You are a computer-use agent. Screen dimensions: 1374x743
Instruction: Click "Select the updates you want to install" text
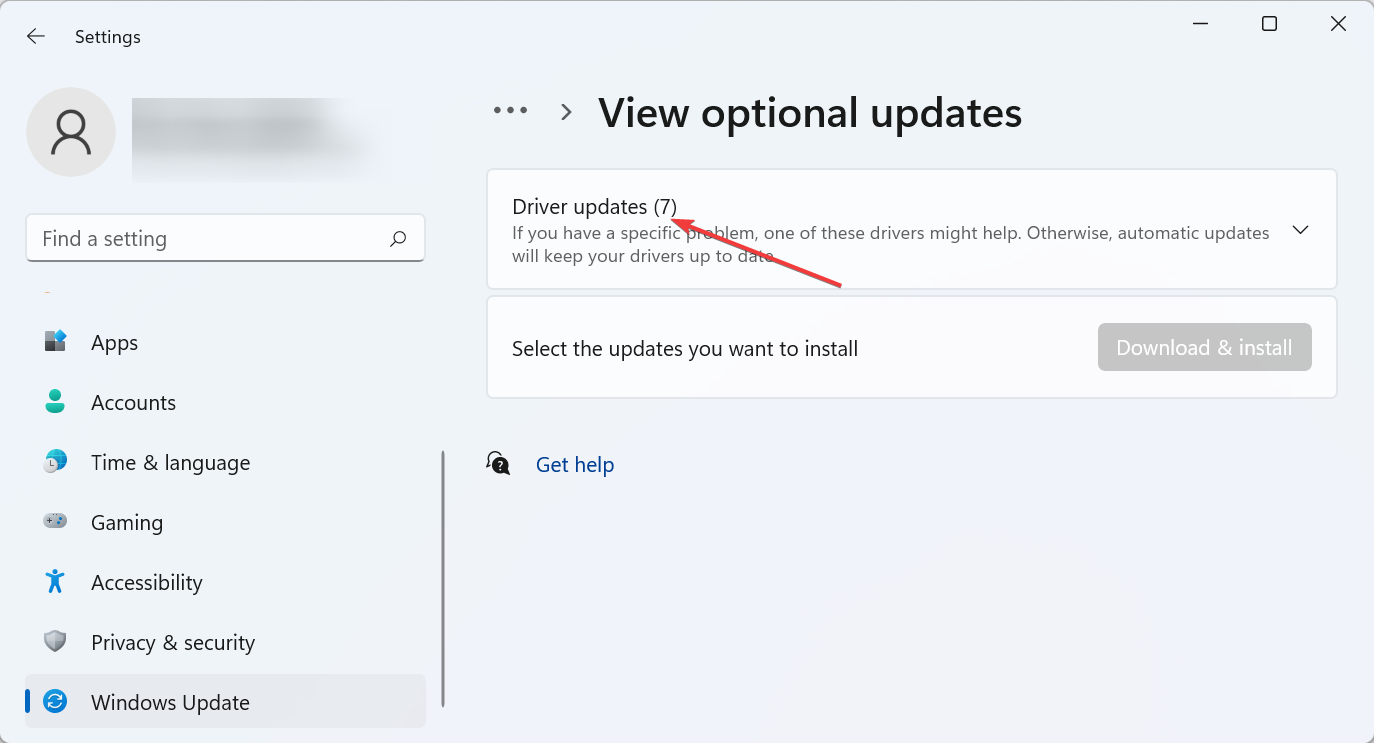(x=685, y=349)
